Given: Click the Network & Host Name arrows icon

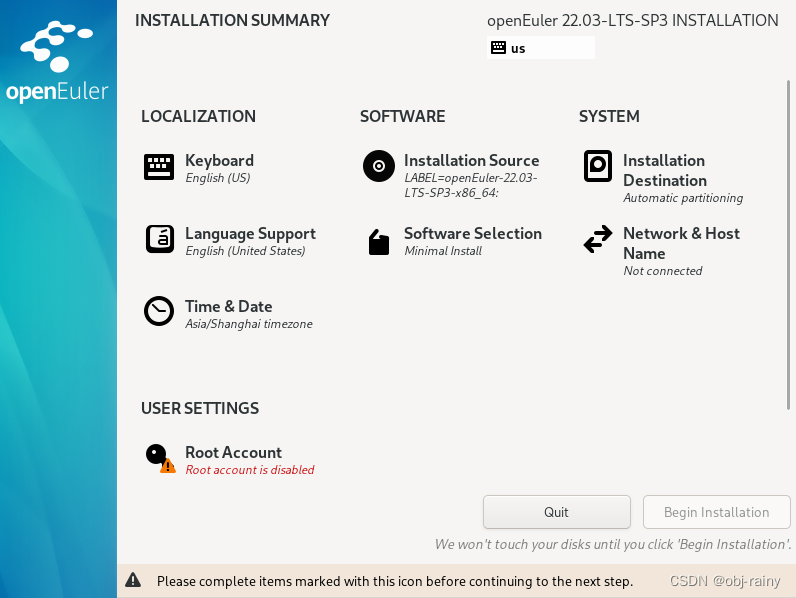Looking at the screenshot, I should click(598, 239).
